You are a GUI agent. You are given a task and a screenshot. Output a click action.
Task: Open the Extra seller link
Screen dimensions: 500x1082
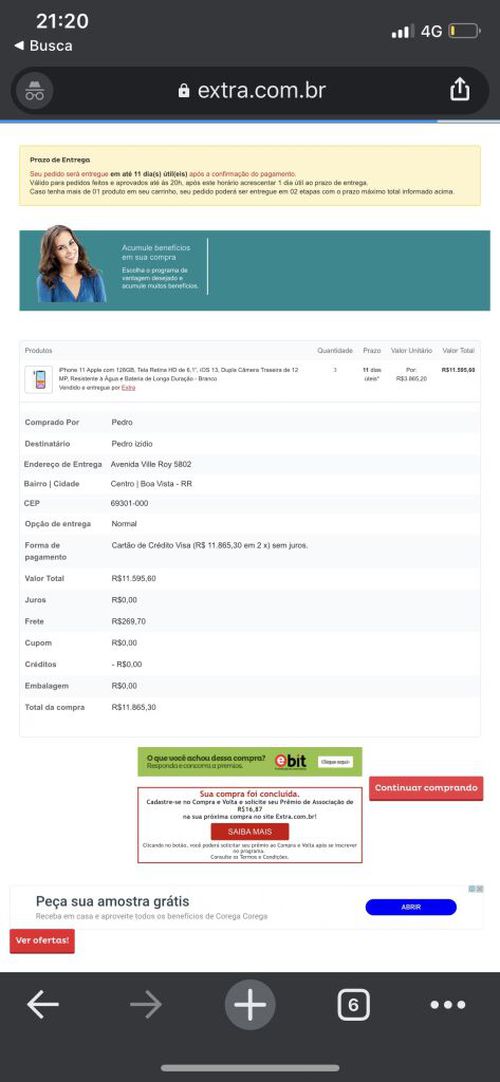128,388
